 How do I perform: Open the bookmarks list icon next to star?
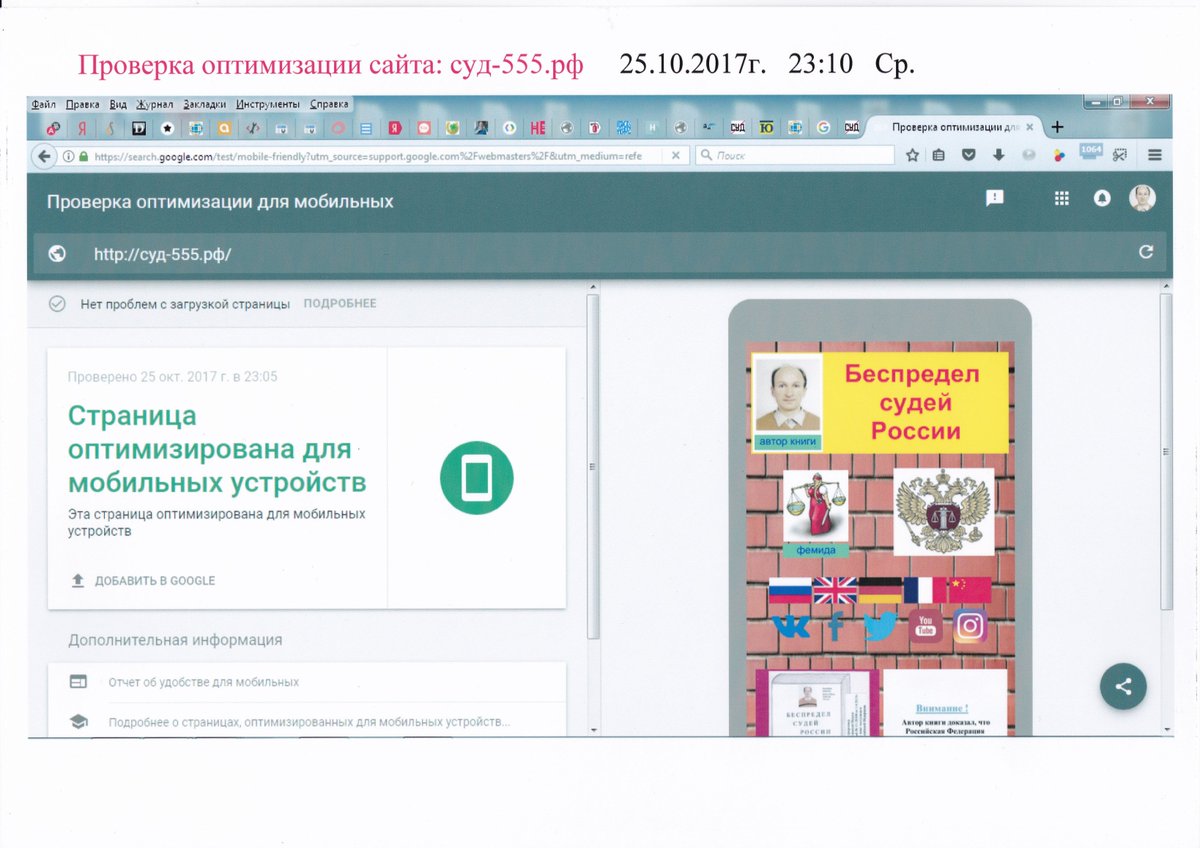939,155
